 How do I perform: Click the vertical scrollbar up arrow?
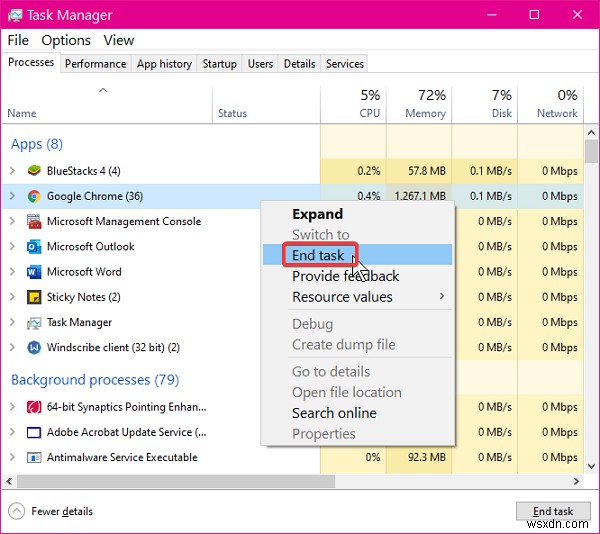pyautogui.click(x=591, y=133)
